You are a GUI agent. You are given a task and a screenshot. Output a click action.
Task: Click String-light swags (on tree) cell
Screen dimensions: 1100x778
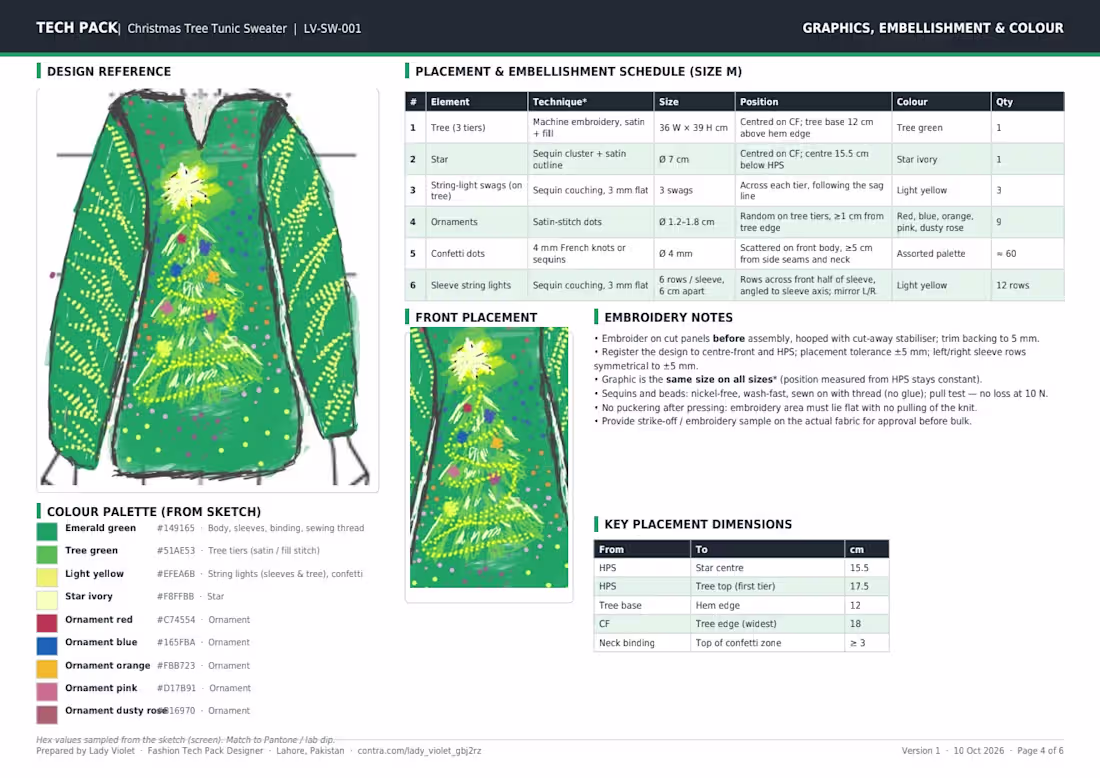[x=476, y=190]
